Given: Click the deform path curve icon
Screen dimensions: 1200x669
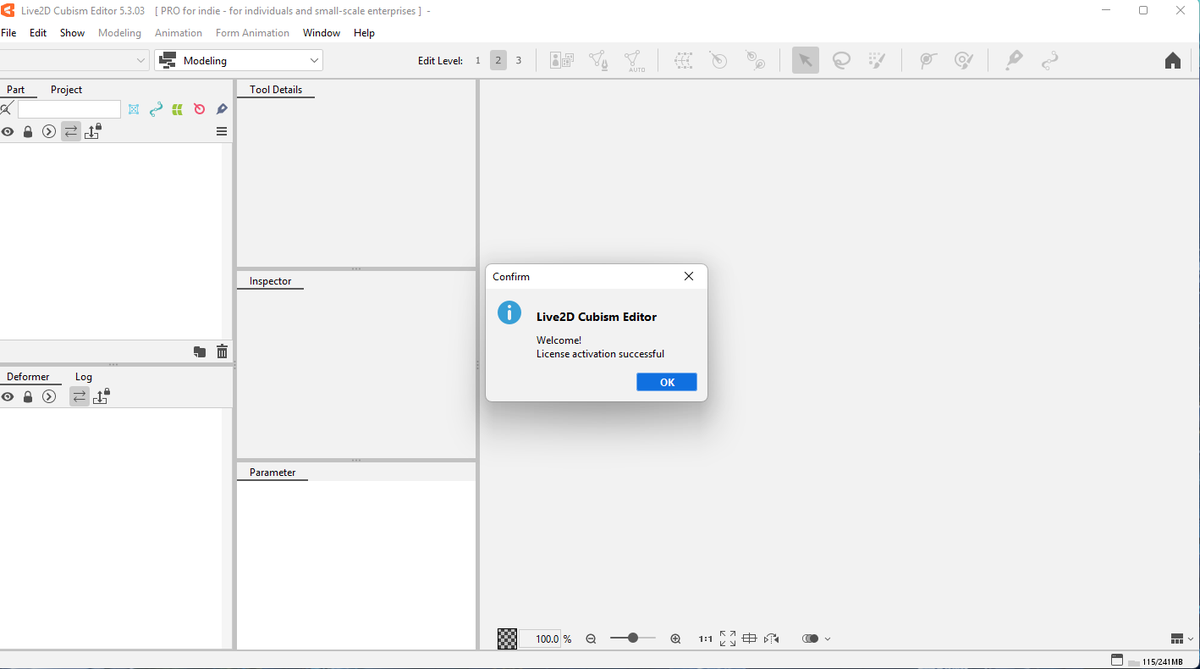Looking at the screenshot, I should coord(1049,61).
